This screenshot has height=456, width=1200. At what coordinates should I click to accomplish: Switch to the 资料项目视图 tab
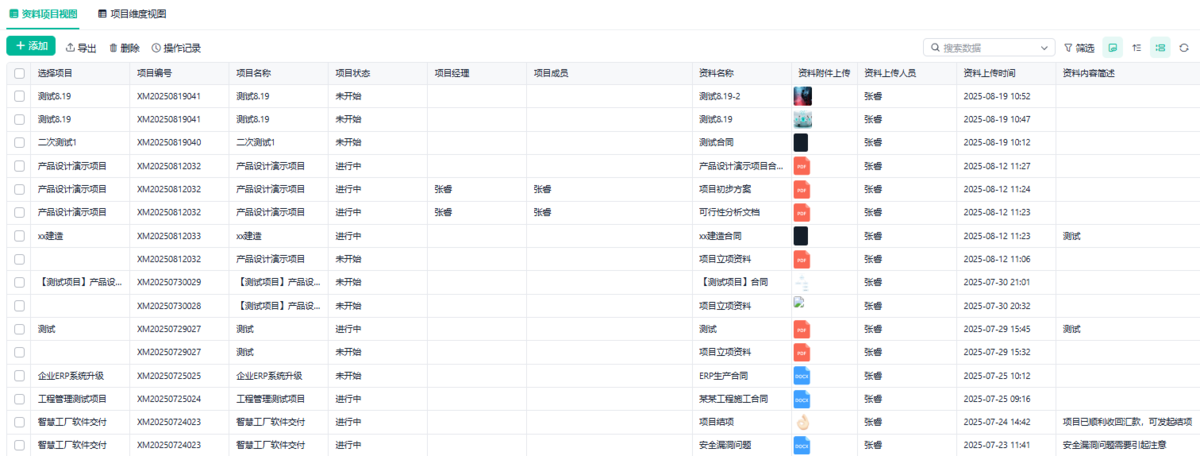click(x=43, y=14)
